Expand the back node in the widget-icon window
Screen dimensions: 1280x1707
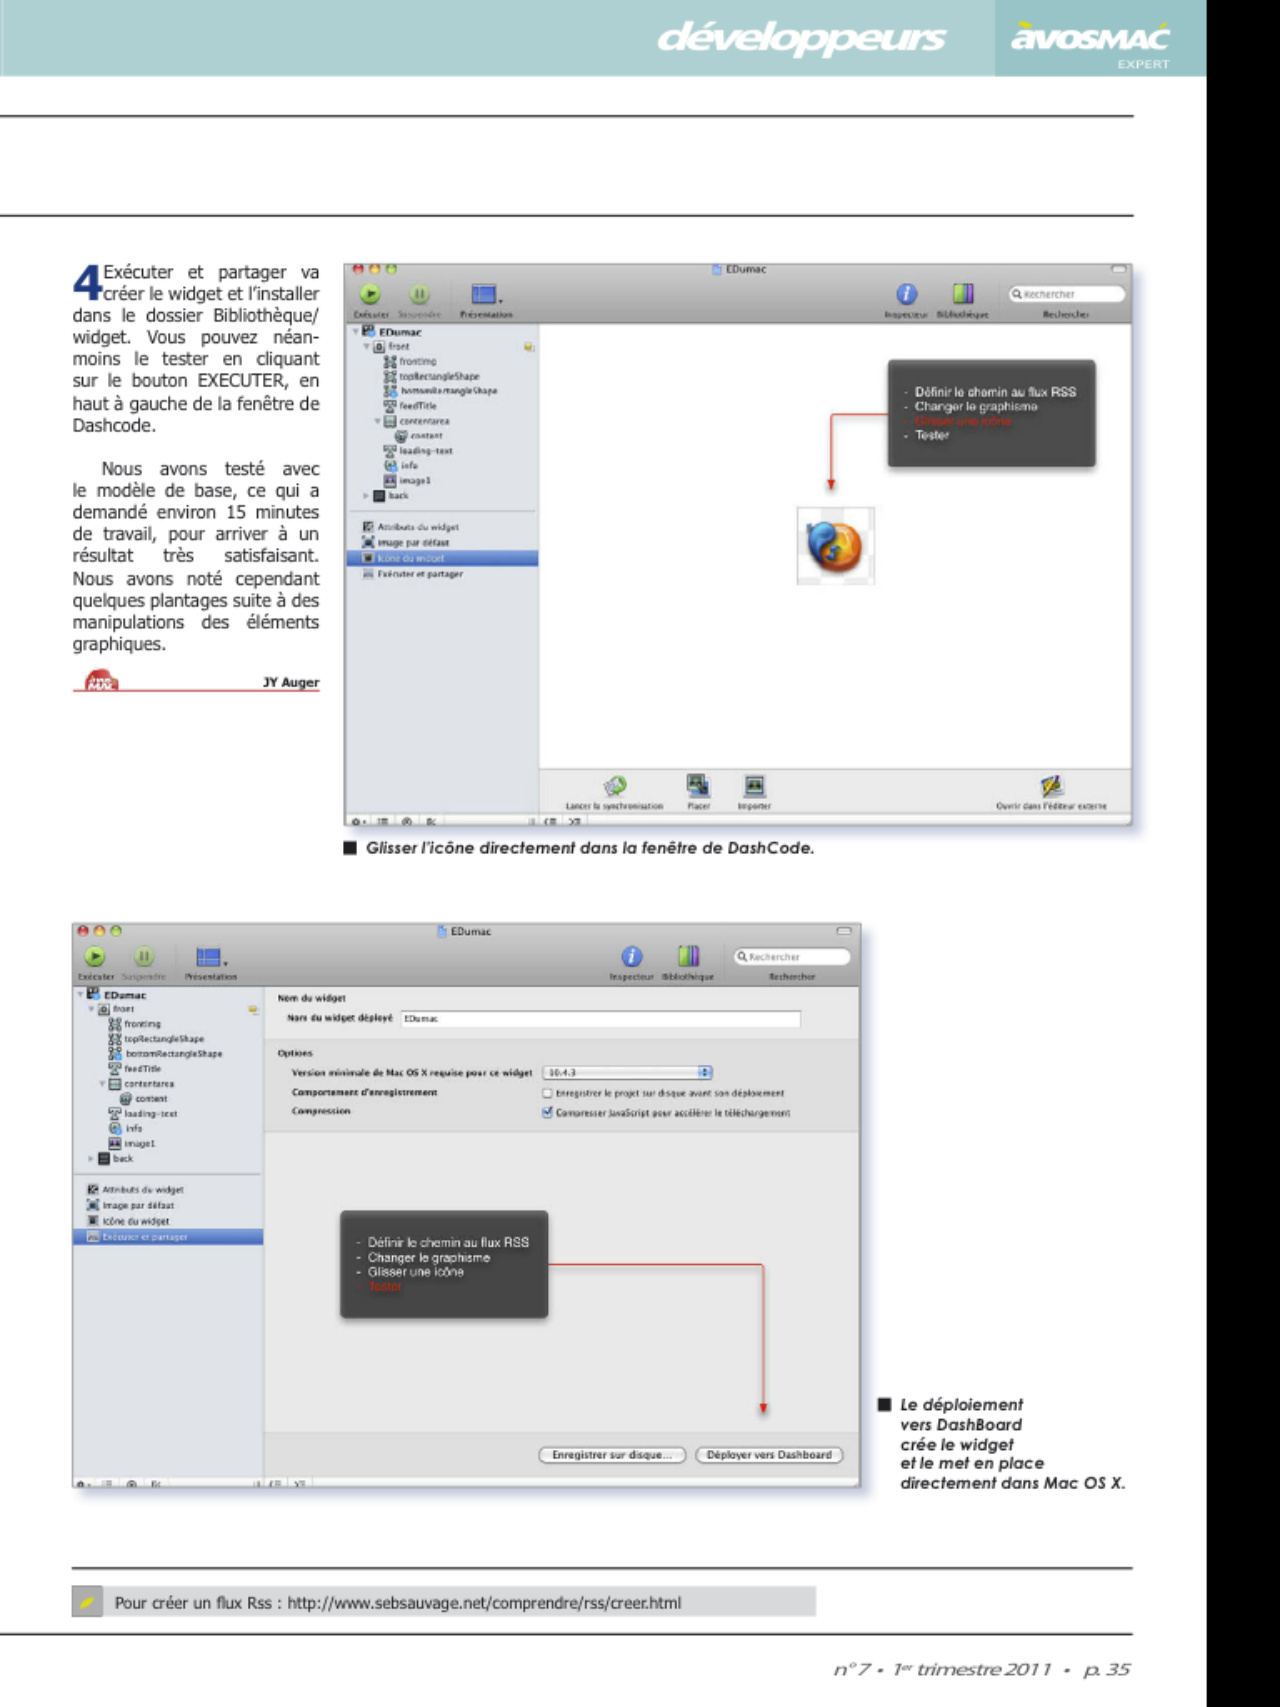click(x=366, y=495)
